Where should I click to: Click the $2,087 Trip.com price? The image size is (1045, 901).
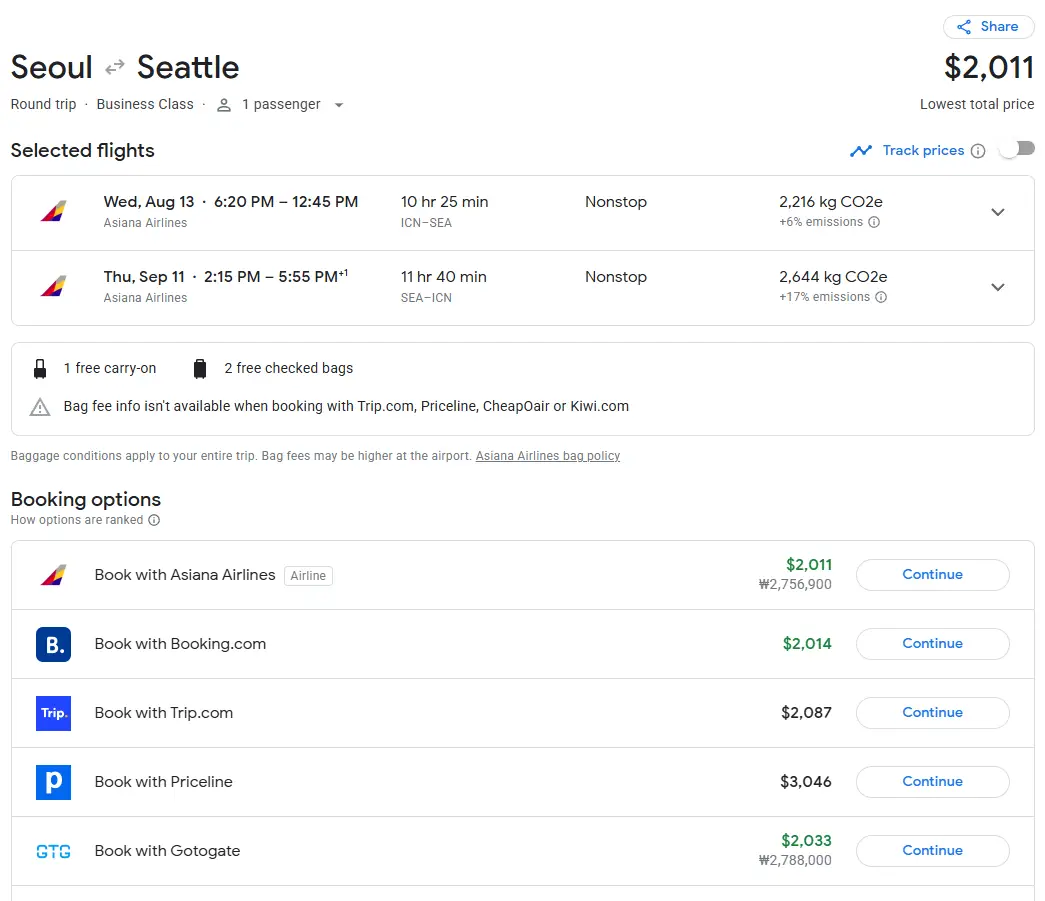click(806, 713)
